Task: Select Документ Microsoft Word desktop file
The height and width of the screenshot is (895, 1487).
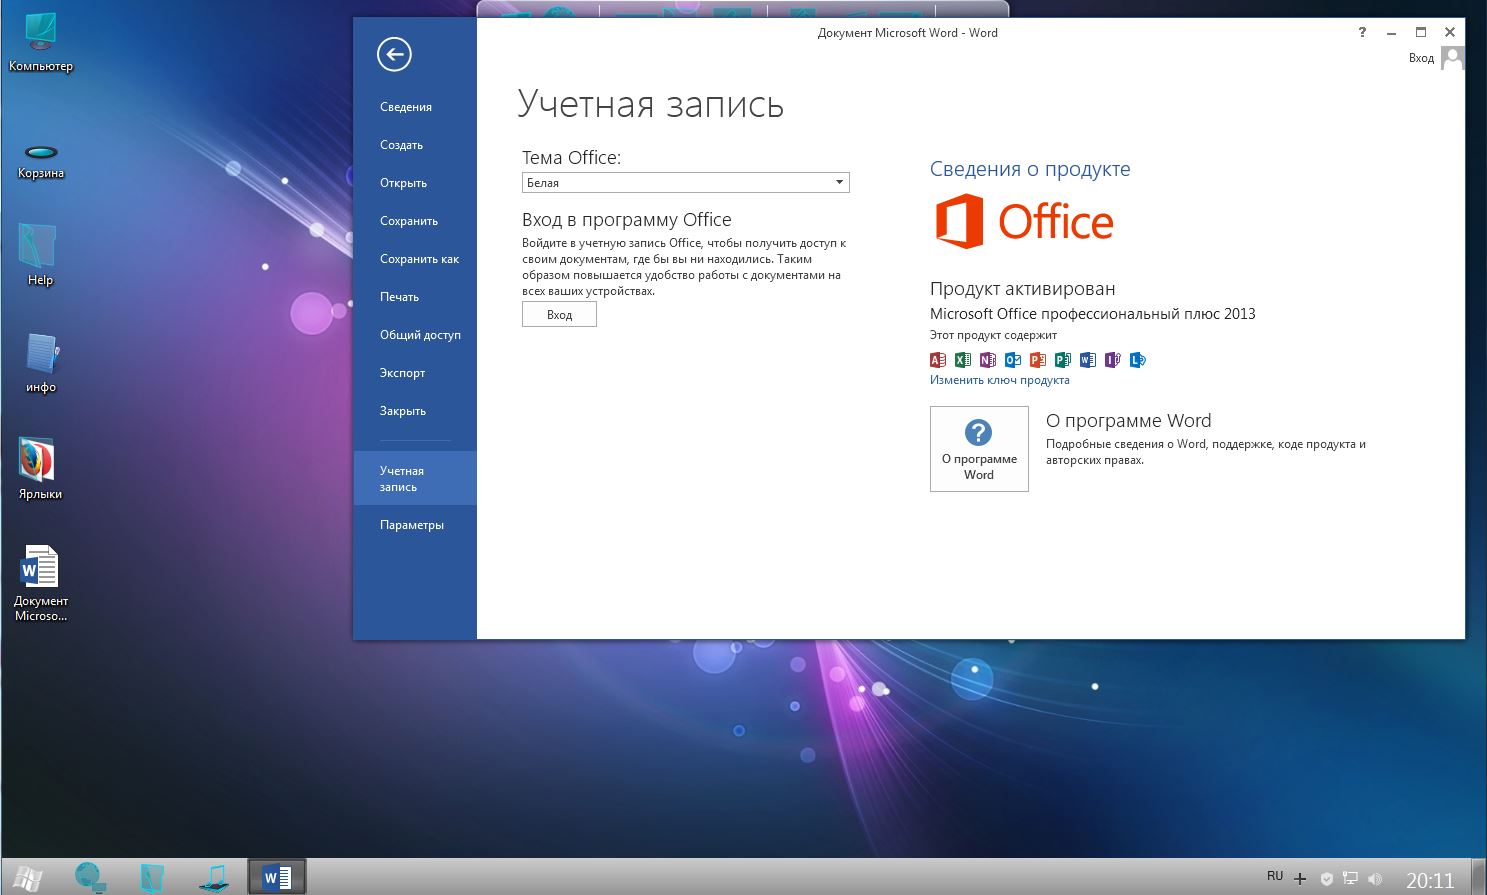Action: coord(41,583)
